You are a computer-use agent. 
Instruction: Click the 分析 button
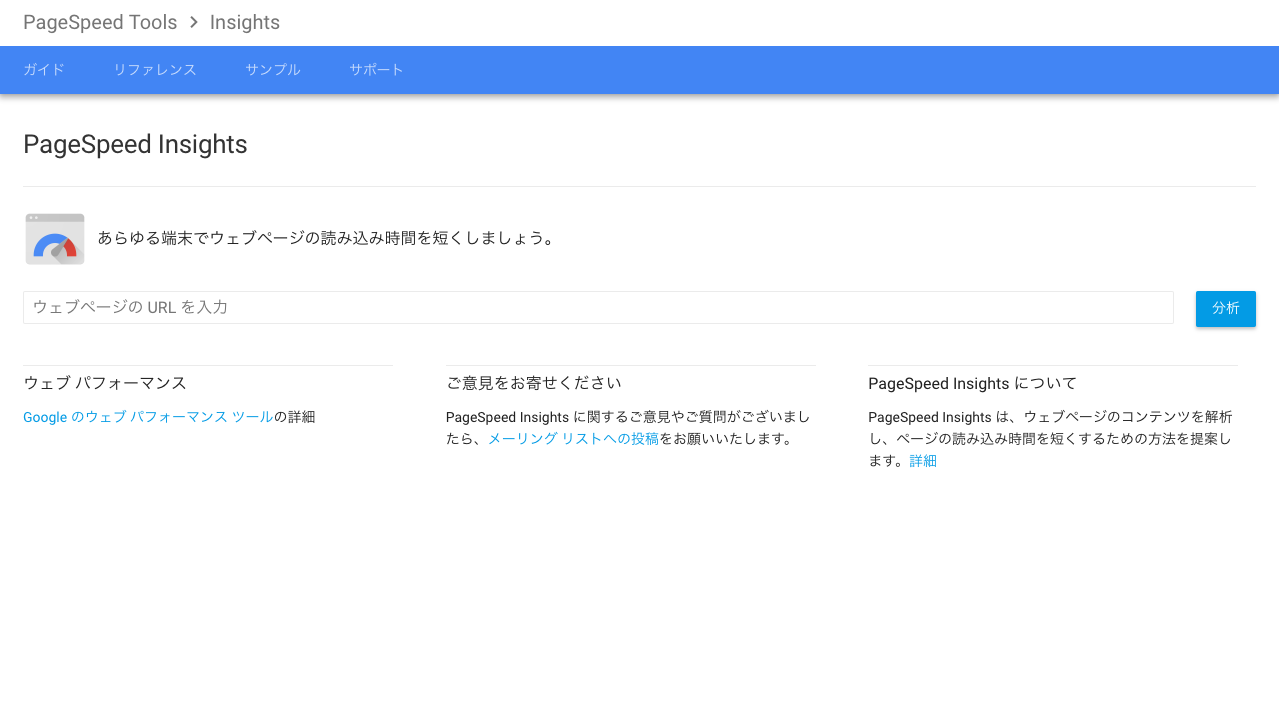pyautogui.click(x=1226, y=309)
